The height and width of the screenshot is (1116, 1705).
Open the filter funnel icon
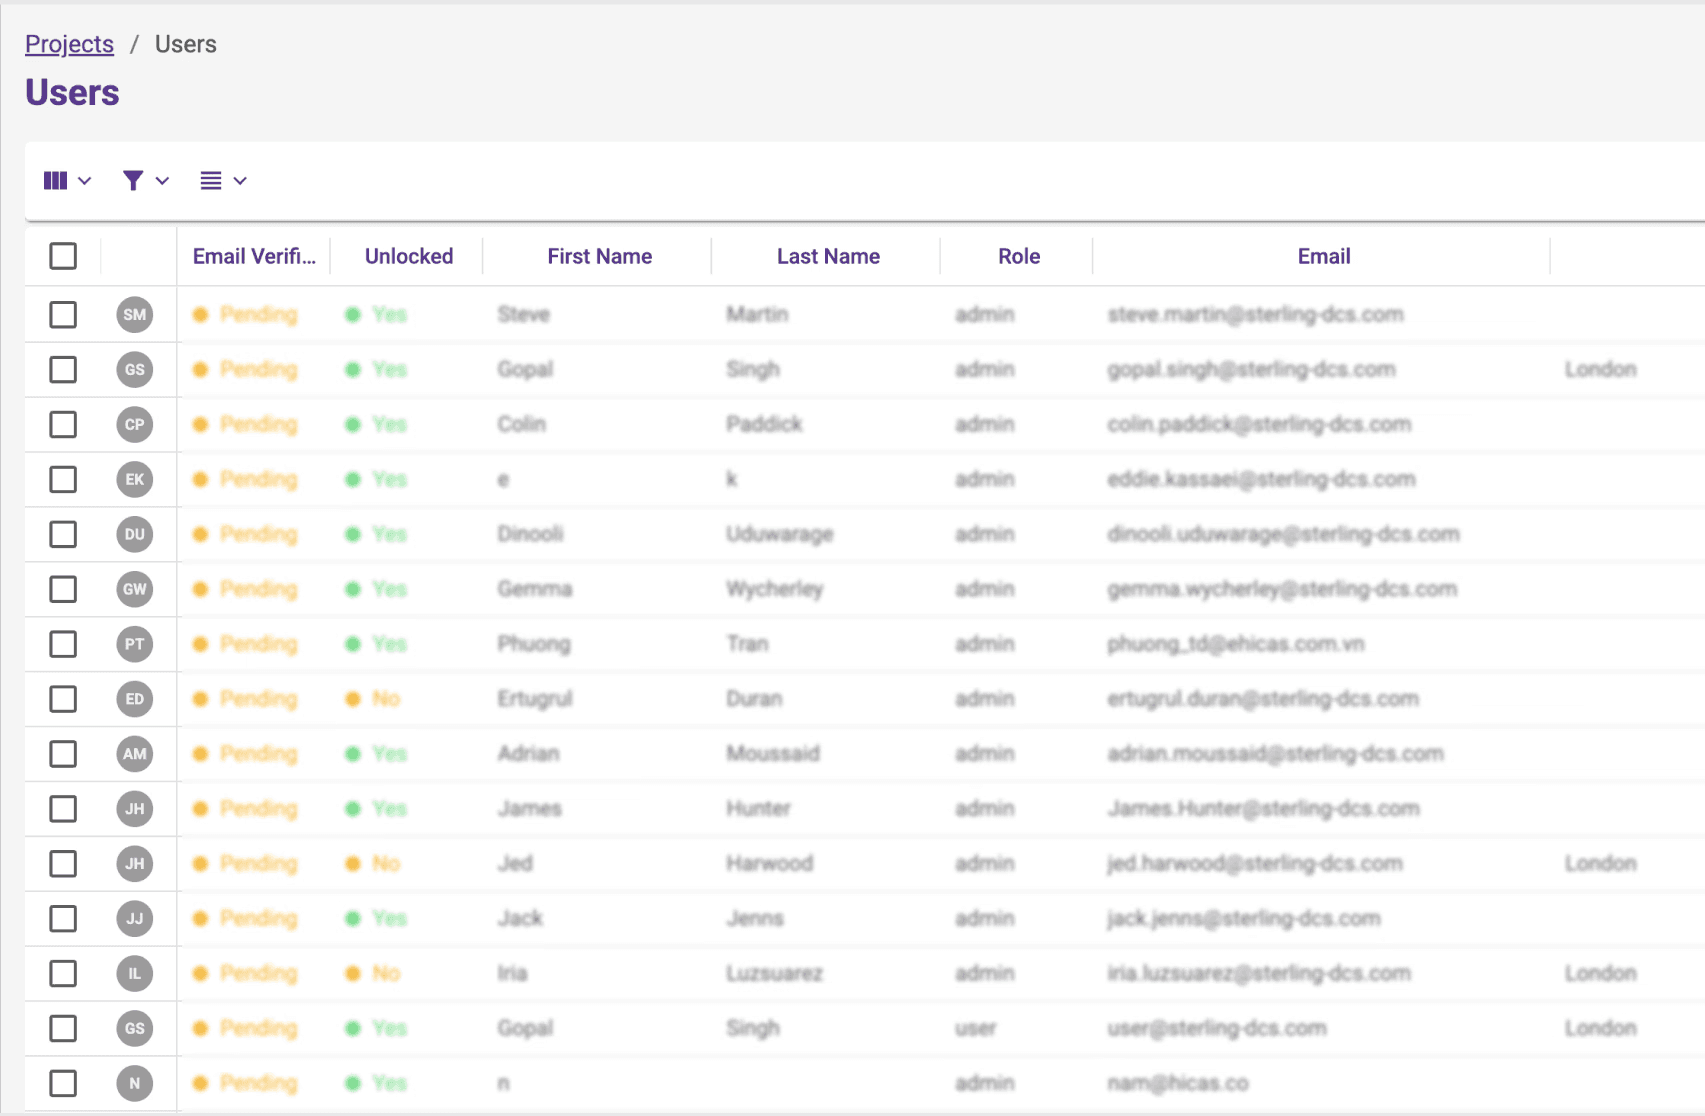[132, 181]
